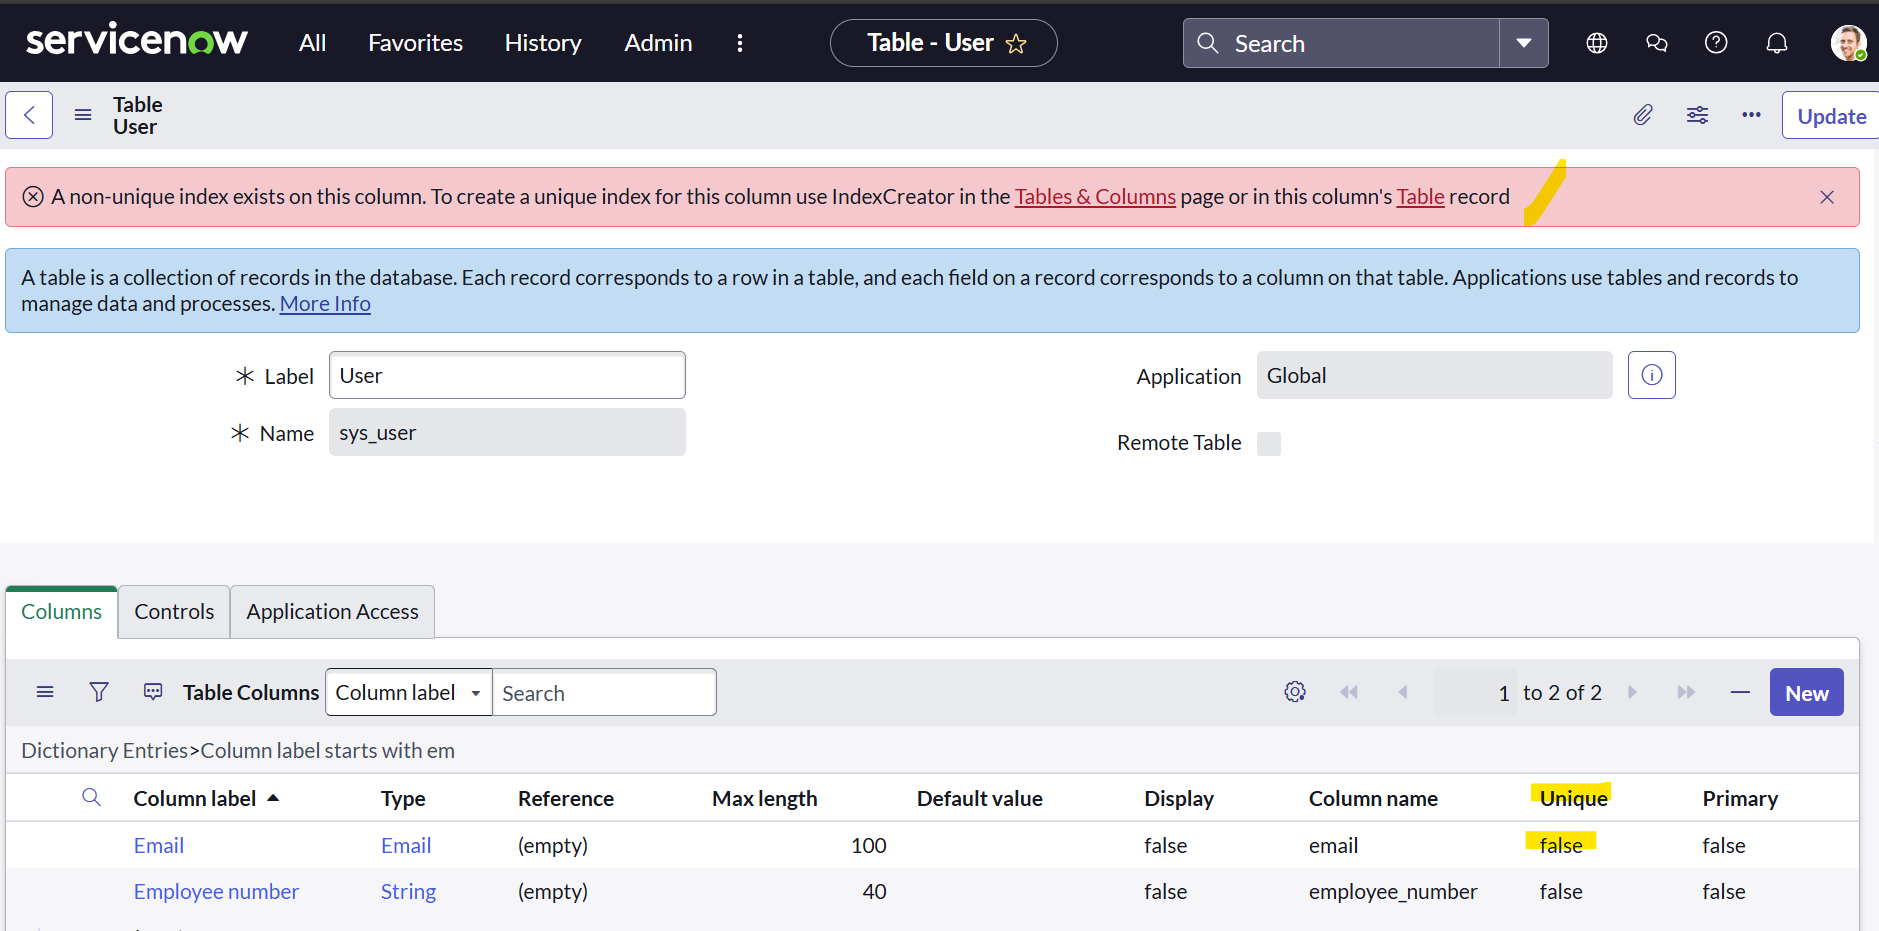1879x931 pixels.
Task: Open more options ellipsis in form header
Action: click(x=1751, y=115)
